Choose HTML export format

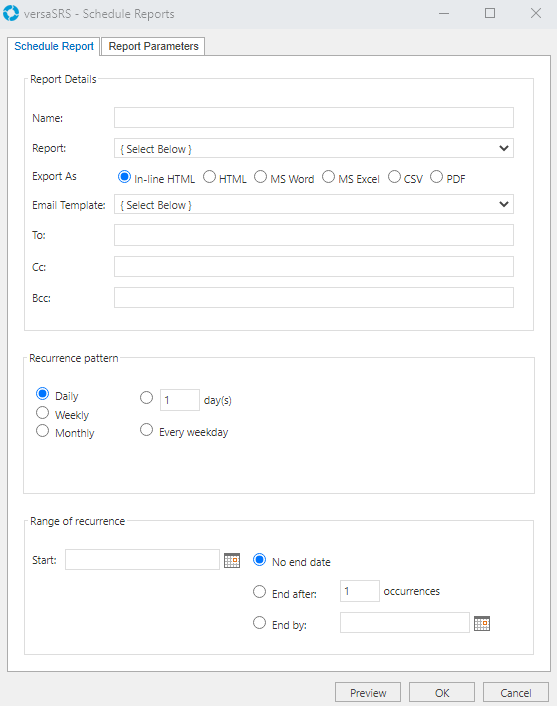(x=209, y=177)
